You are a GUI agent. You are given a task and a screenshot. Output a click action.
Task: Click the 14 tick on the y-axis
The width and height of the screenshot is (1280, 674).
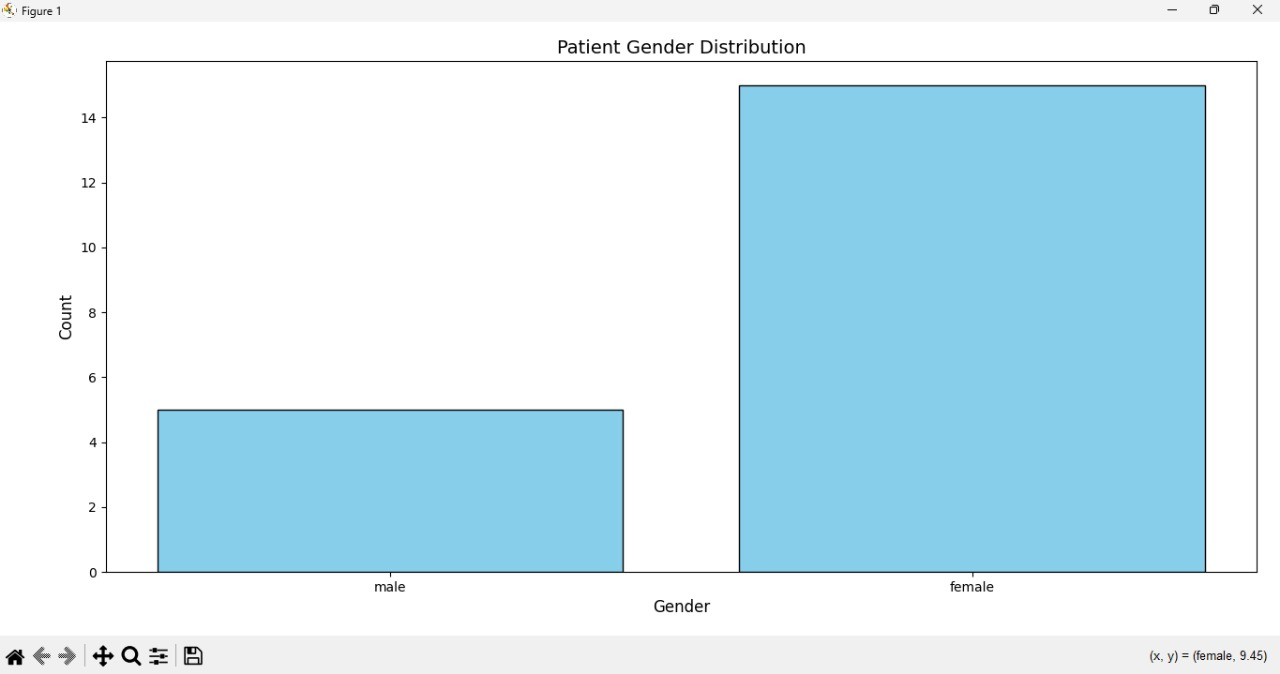click(89, 118)
